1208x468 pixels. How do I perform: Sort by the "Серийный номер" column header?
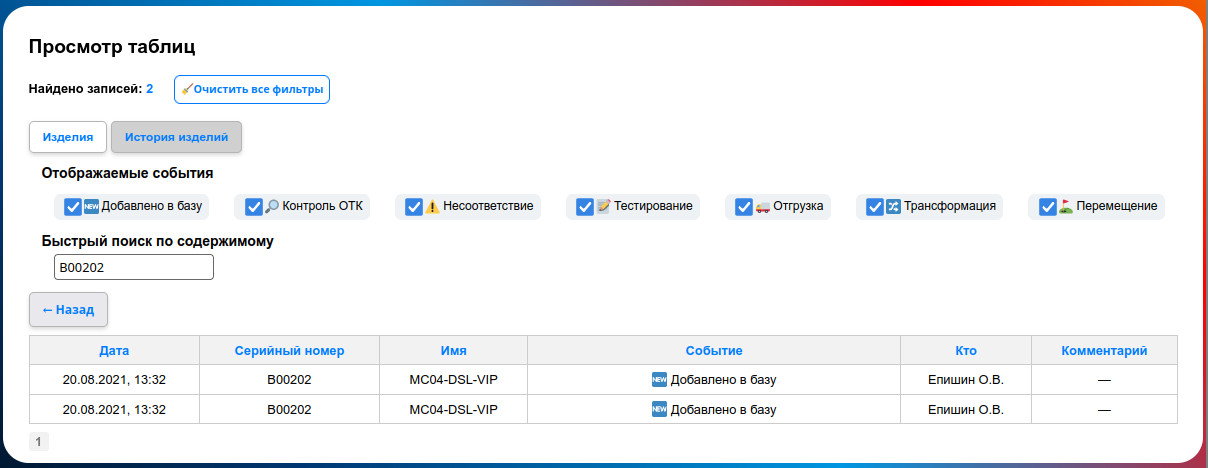[289, 351]
